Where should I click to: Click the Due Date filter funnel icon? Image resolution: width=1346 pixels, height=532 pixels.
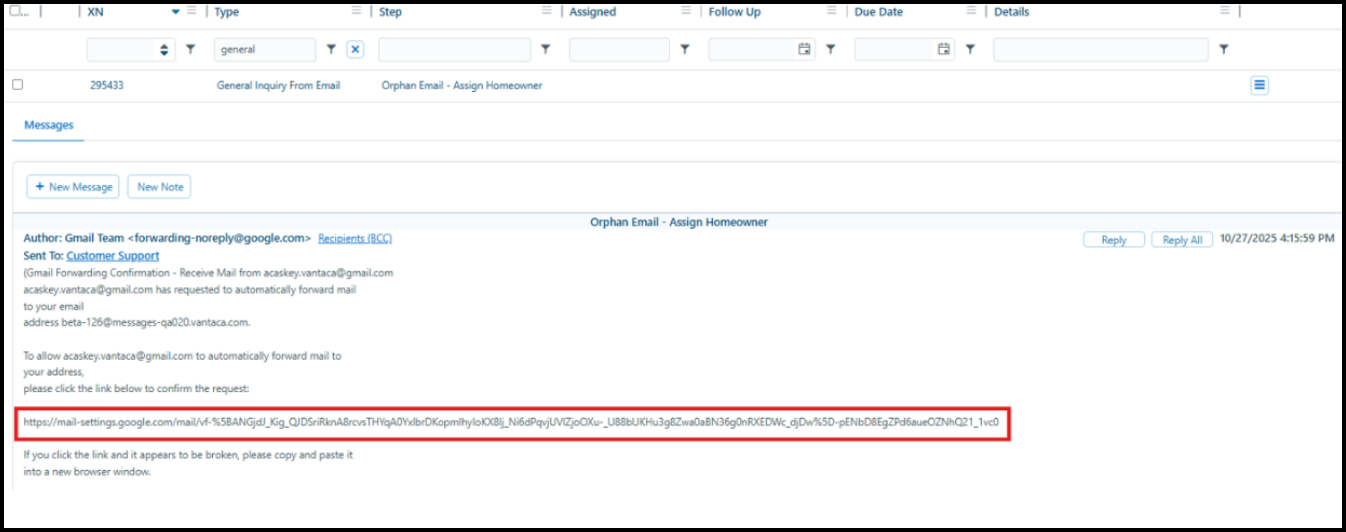pyautogui.click(x=970, y=49)
